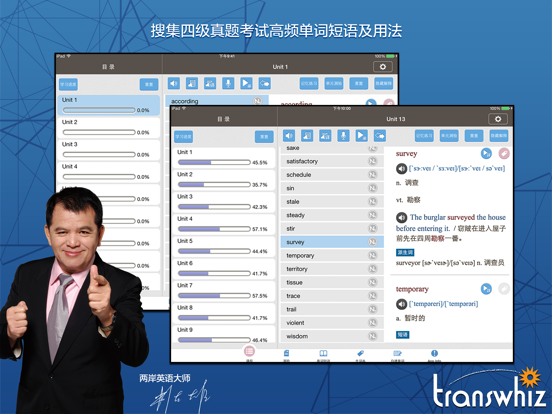Tap Unit 1 progress bar showing 45.5%
The height and width of the screenshot is (414, 552).
coord(214,162)
